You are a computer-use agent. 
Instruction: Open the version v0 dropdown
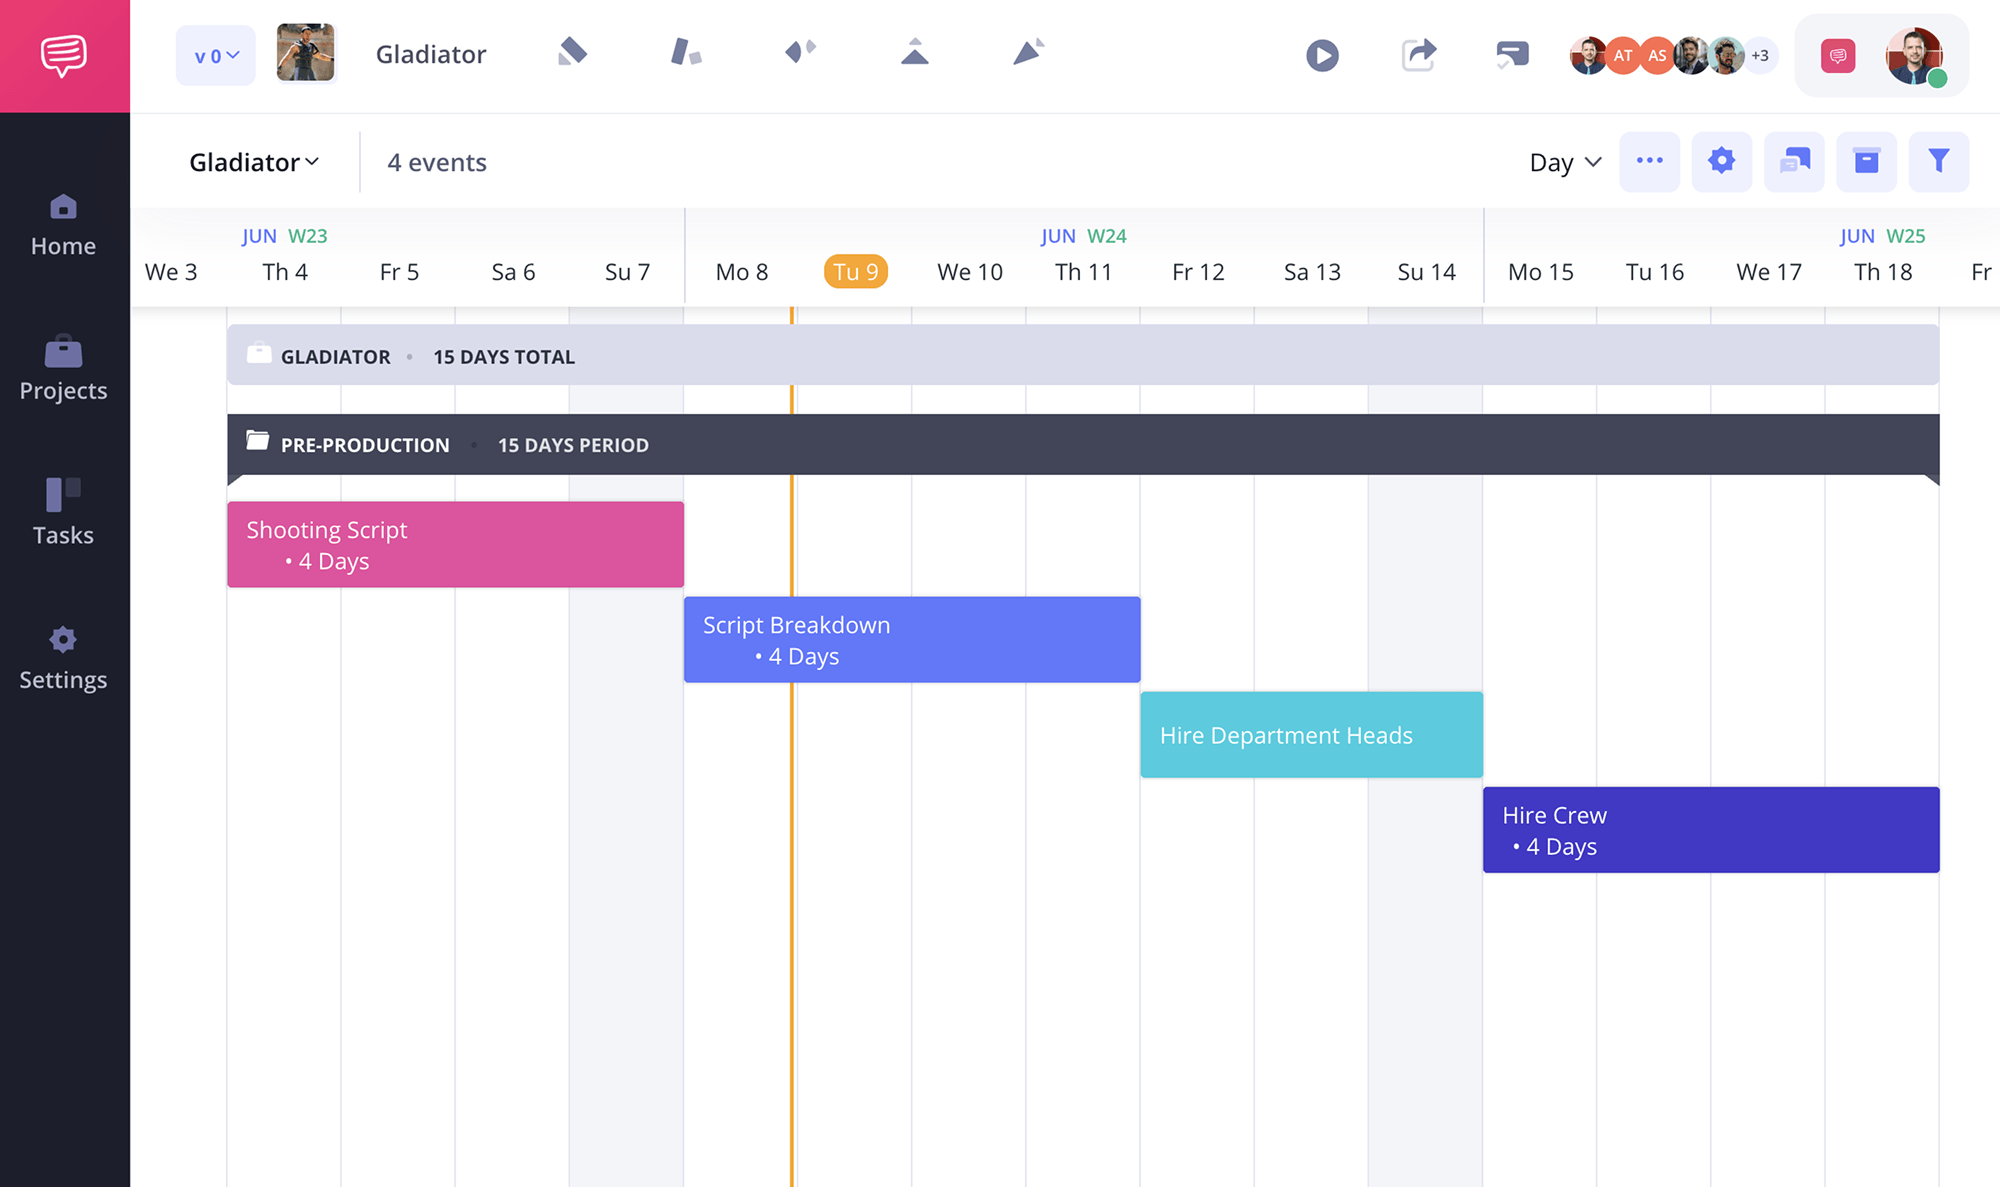tap(216, 56)
